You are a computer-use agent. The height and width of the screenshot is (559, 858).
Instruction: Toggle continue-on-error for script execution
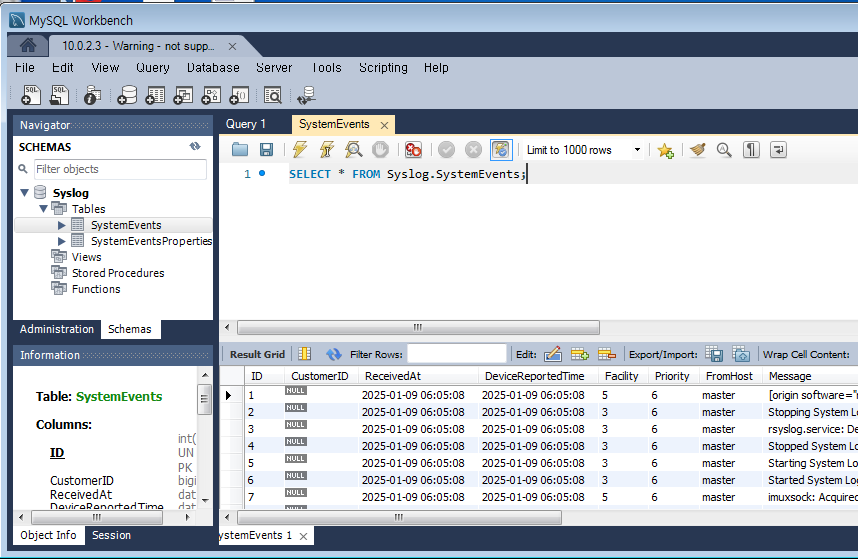[413, 149]
